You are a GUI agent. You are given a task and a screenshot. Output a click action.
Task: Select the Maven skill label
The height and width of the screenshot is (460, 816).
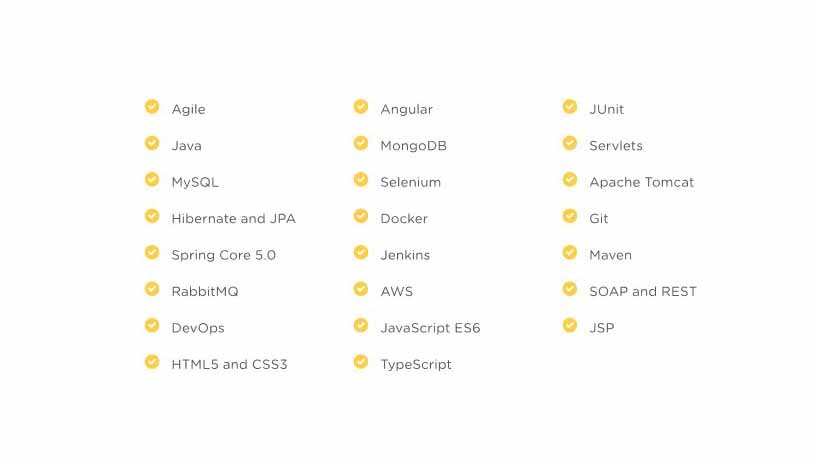pos(610,255)
